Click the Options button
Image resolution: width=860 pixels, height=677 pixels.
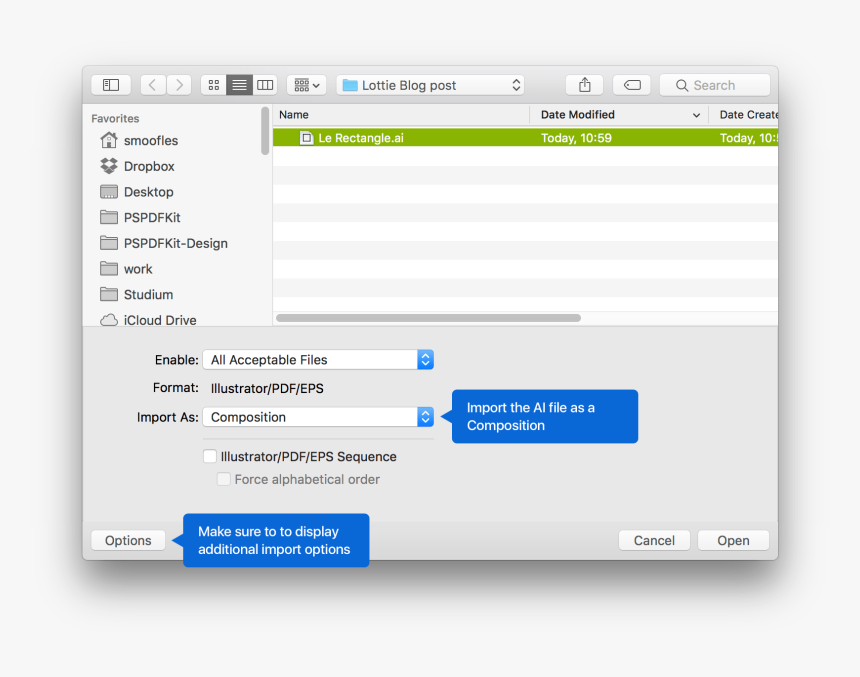pyautogui.click(x=128, y=540)
